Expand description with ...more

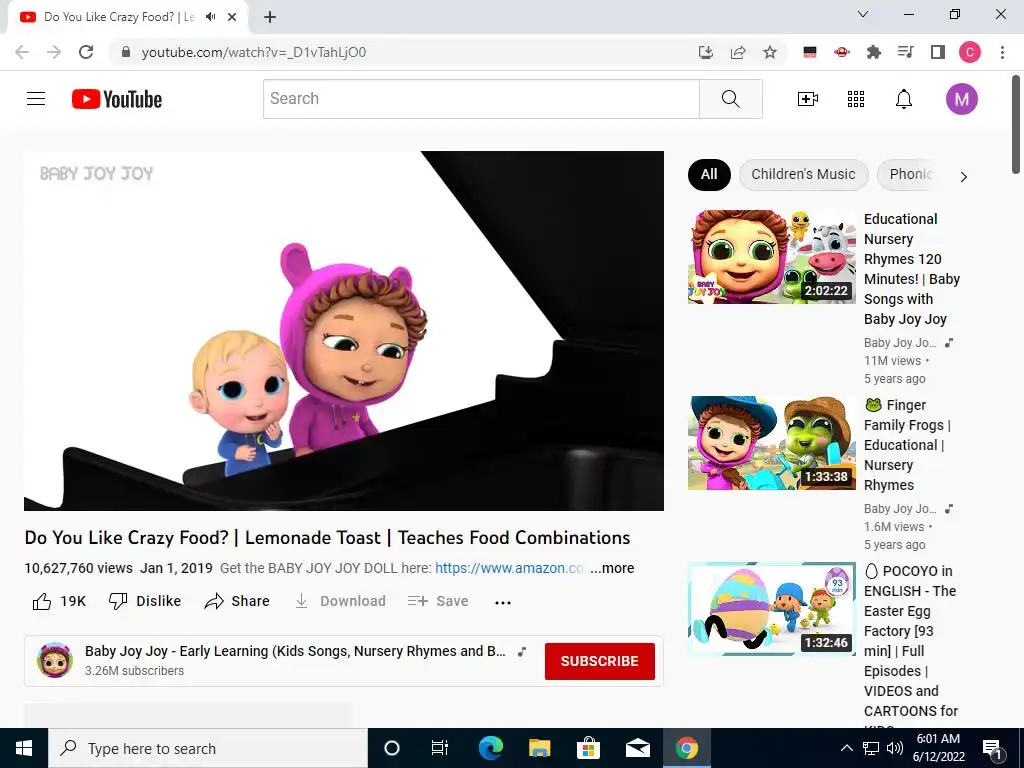[x=612, y=568]
